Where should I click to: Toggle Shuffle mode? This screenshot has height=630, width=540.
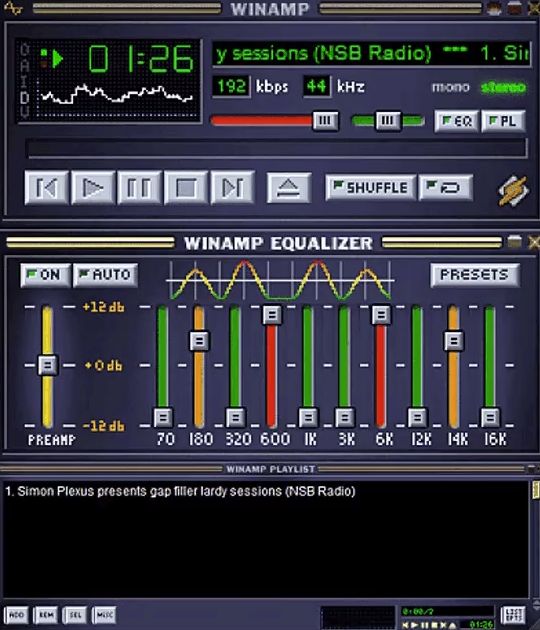[370, 187]
